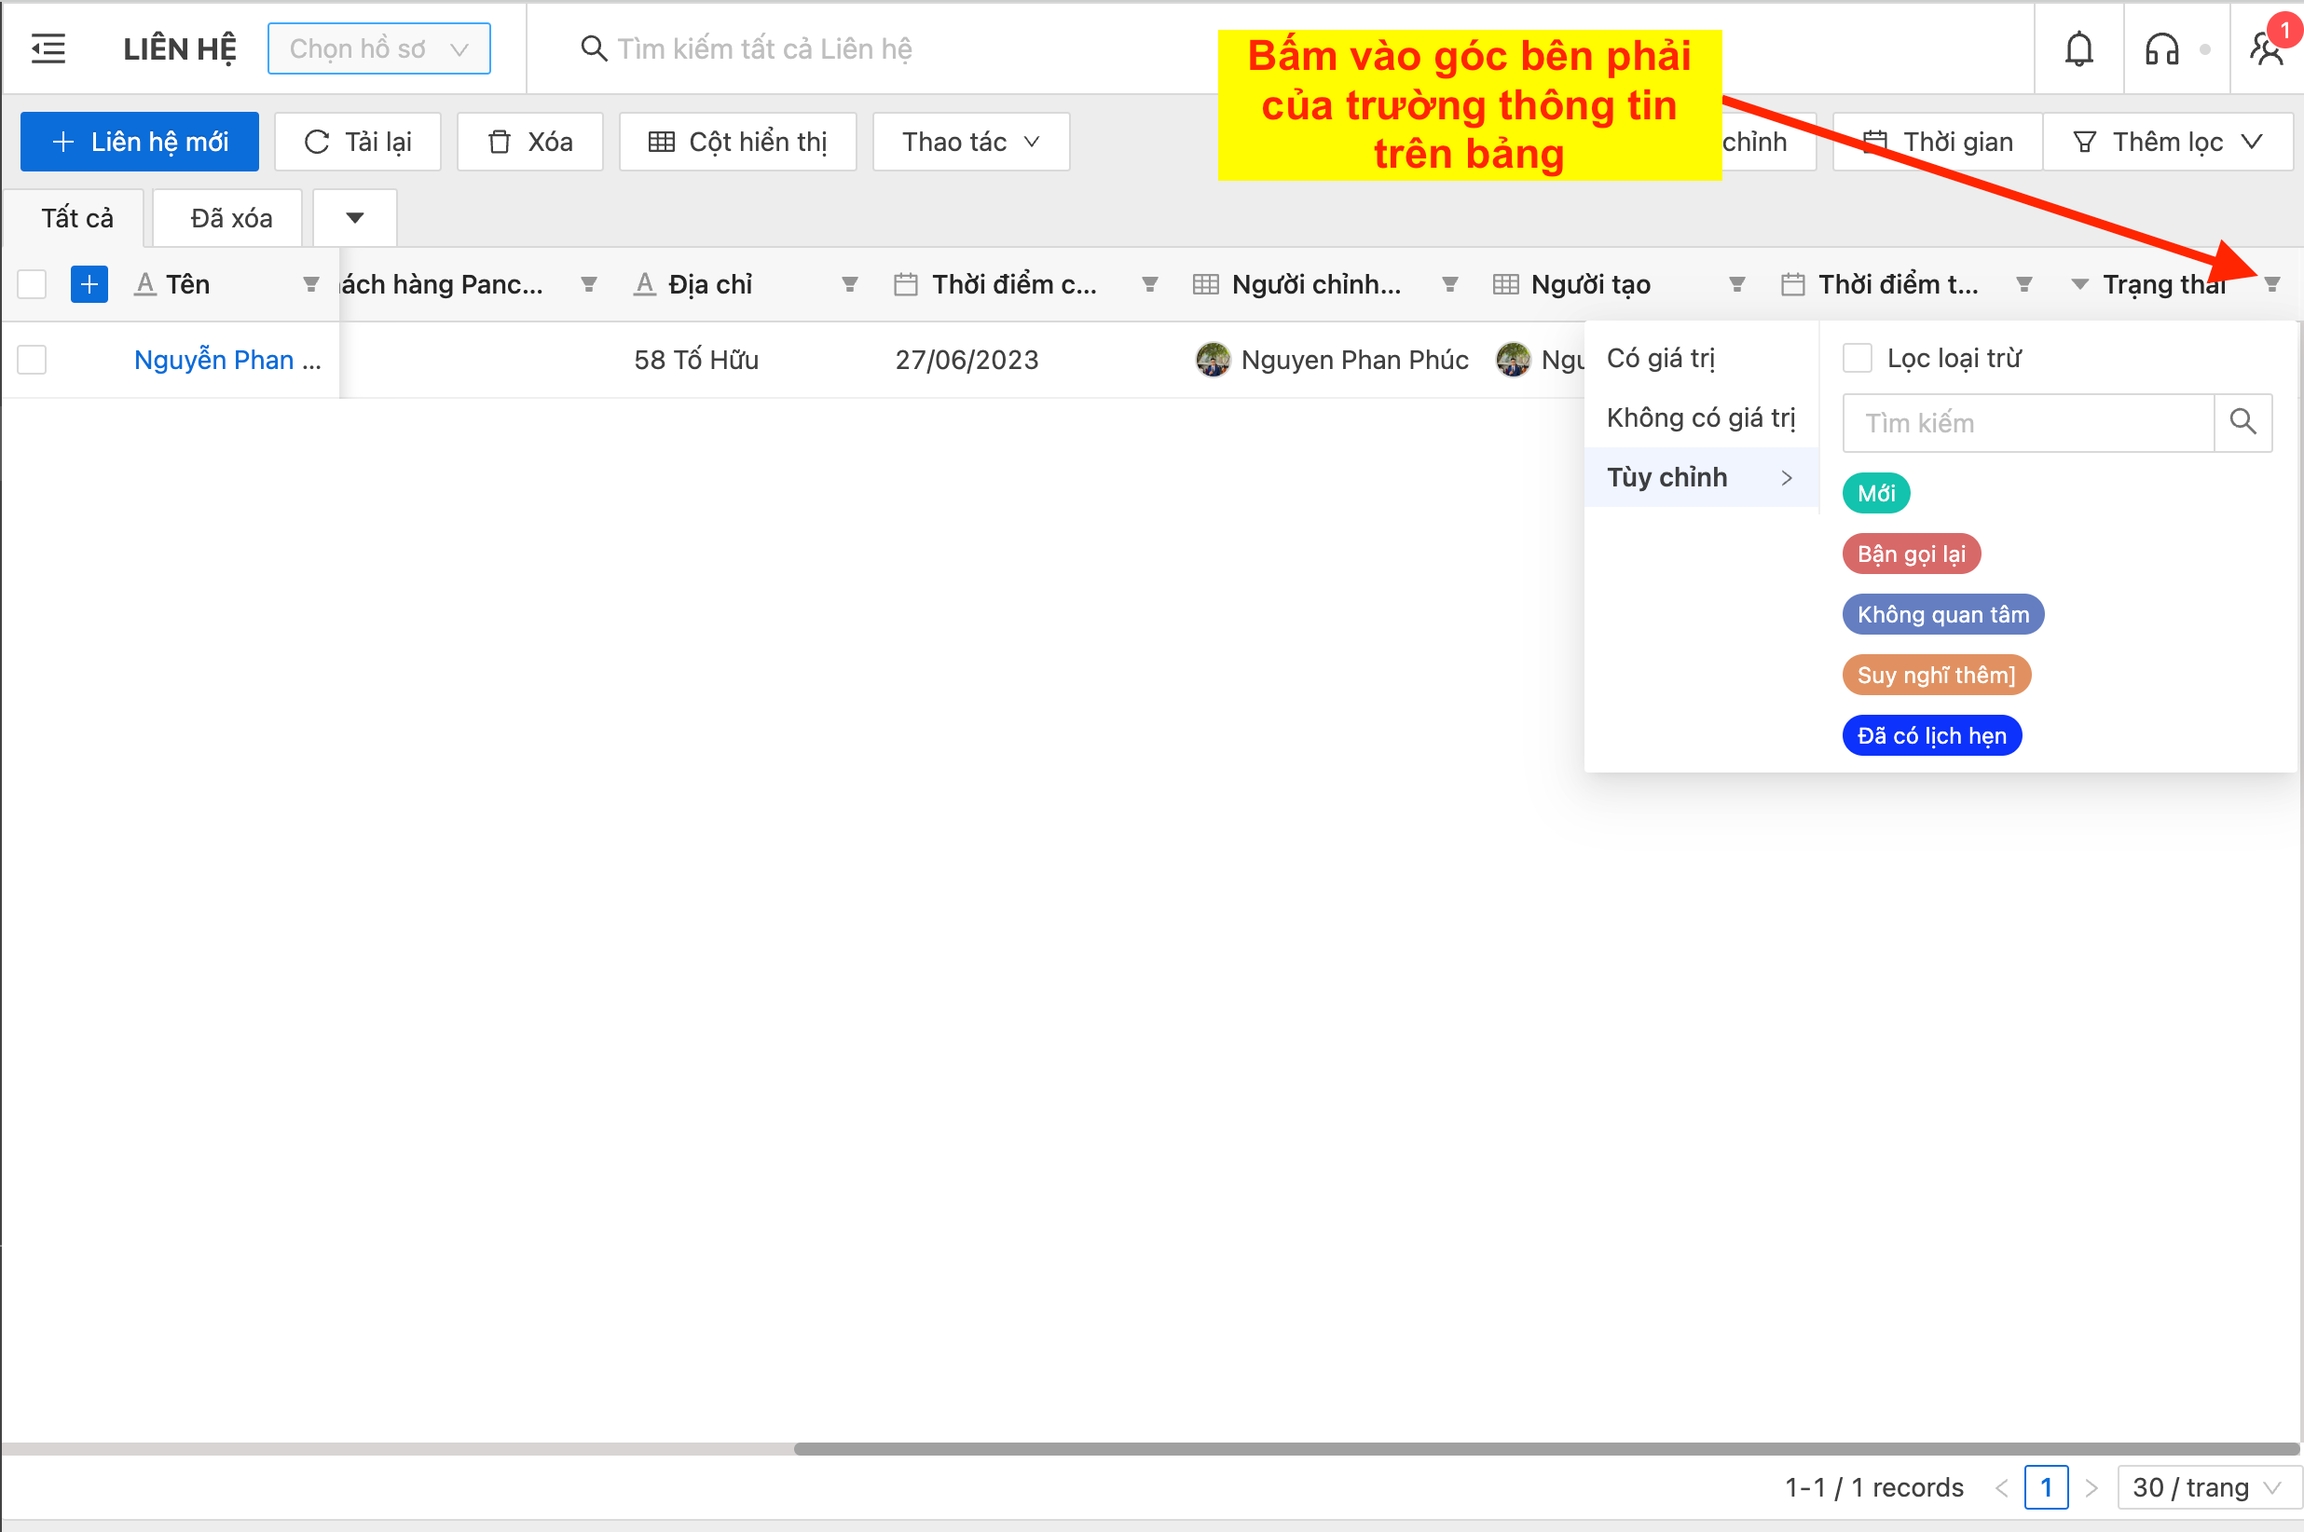Expand the Thao tác dropdown
This screenshot has height=1532, width=2304.
pos(970,142)
